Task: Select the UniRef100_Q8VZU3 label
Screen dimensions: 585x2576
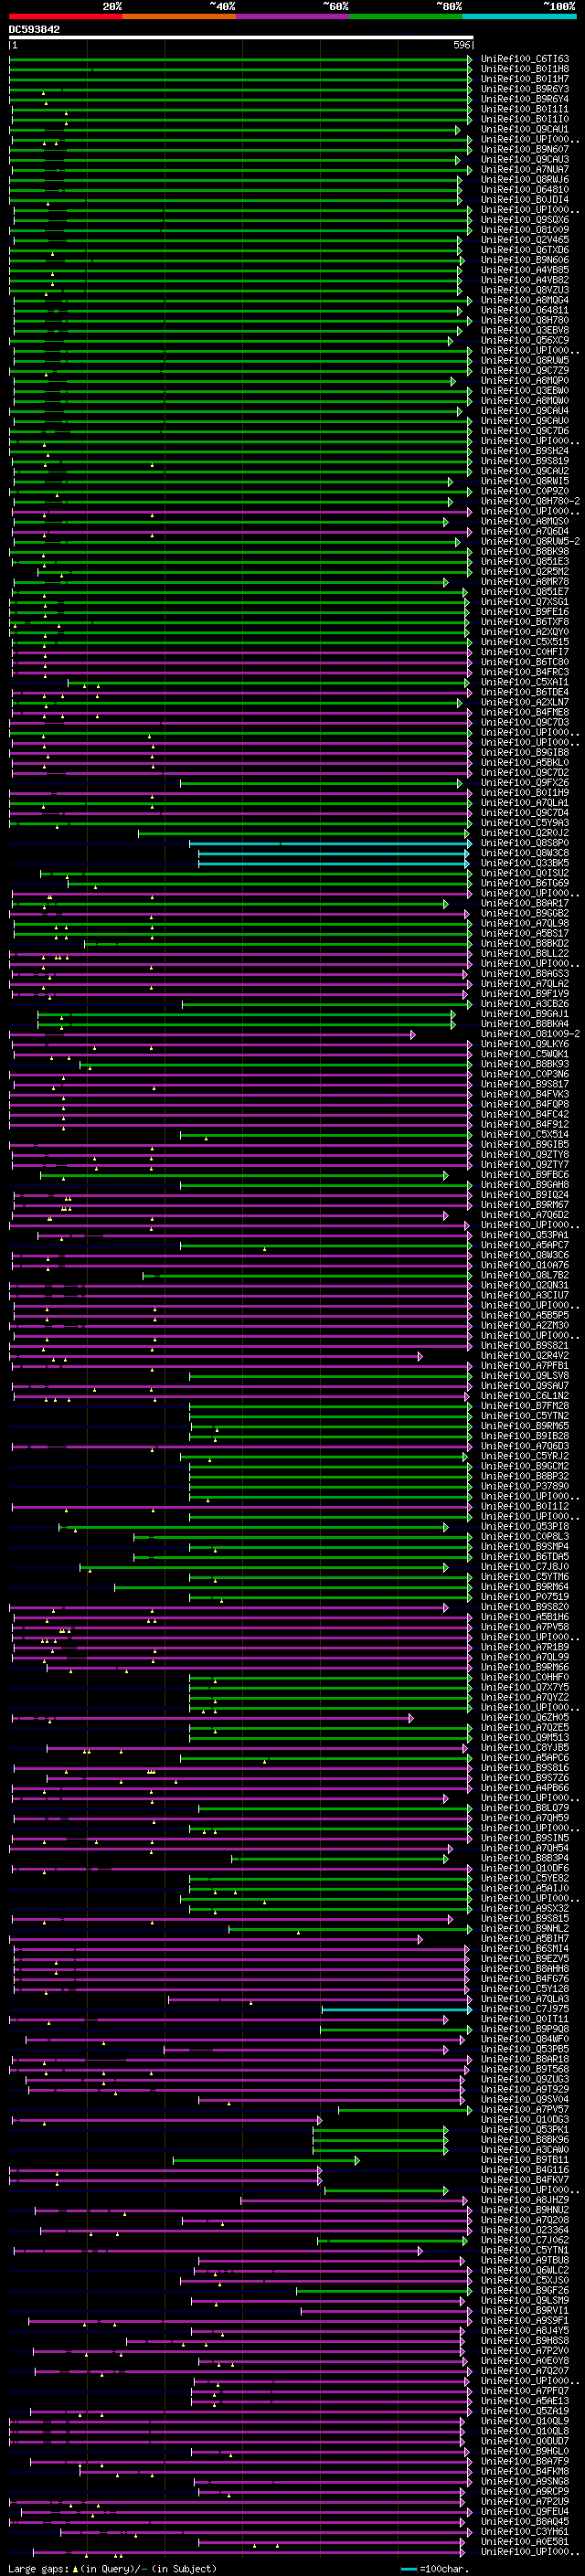Action: point(525,290)
